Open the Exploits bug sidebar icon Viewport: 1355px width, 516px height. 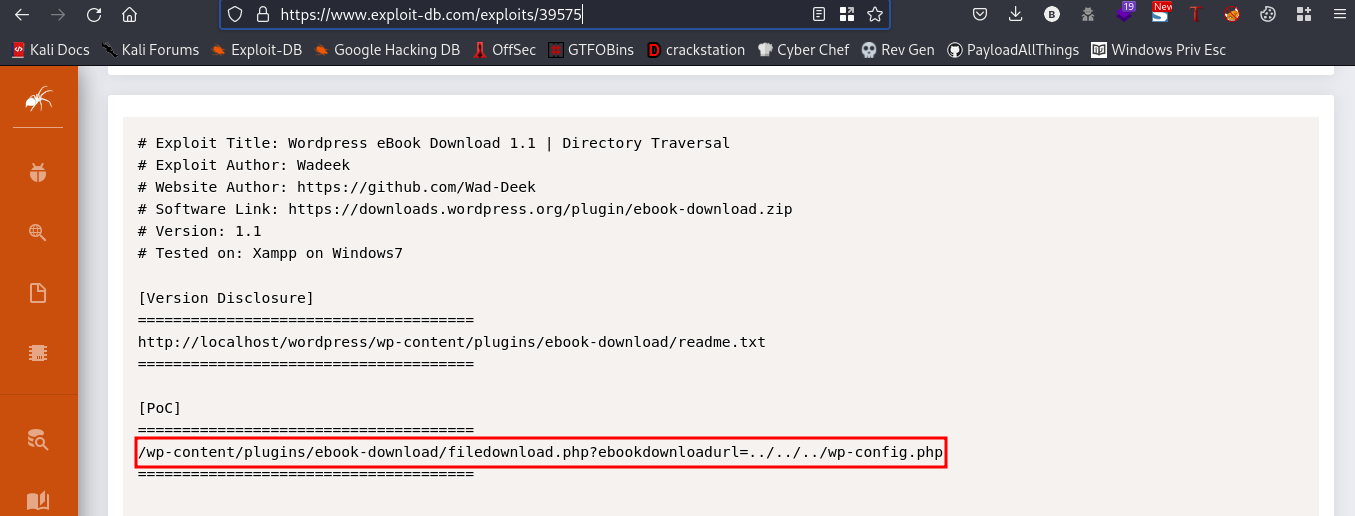click(x=38, y=172)
